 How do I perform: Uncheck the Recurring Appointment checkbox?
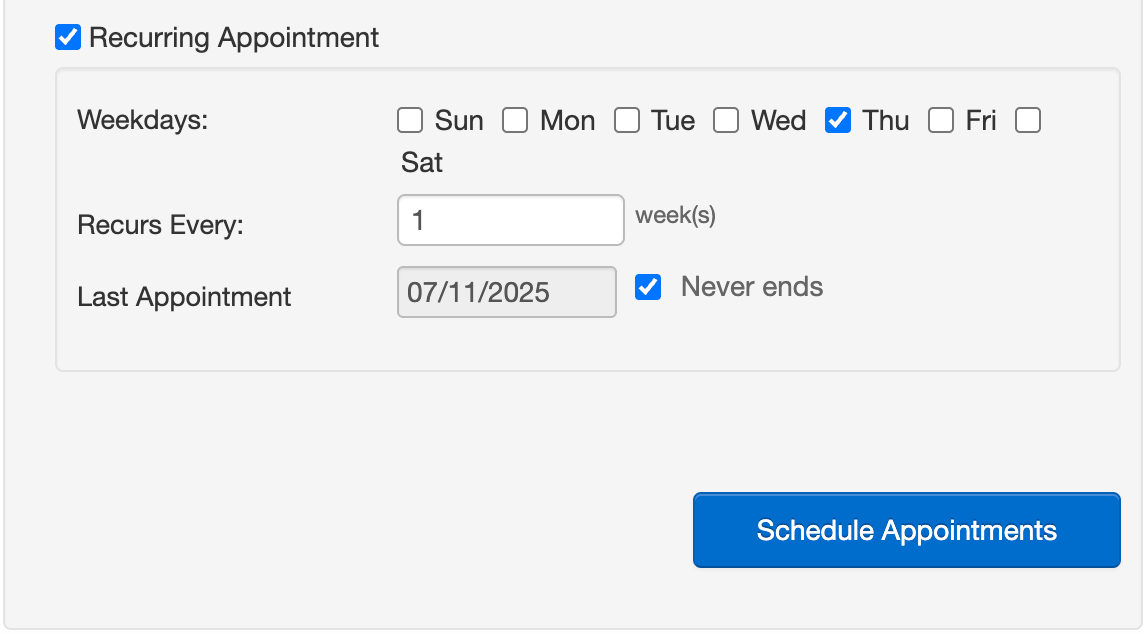point(68,38)
